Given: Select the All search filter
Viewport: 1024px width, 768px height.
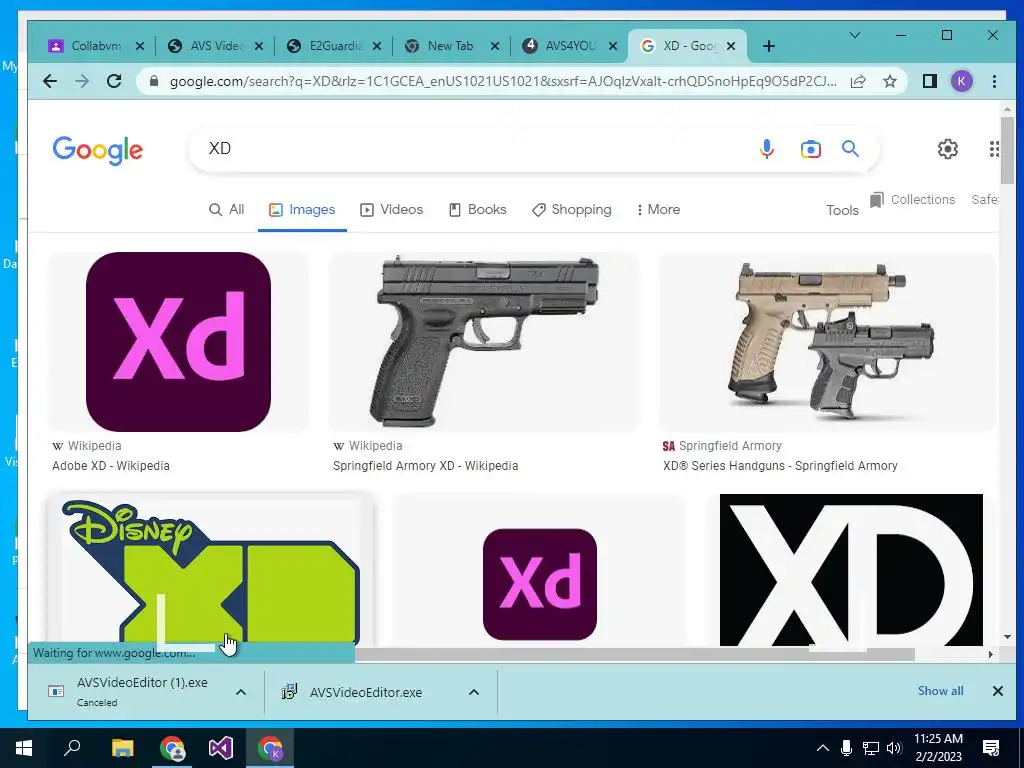Looking at the screenshot, I should 227,210.
